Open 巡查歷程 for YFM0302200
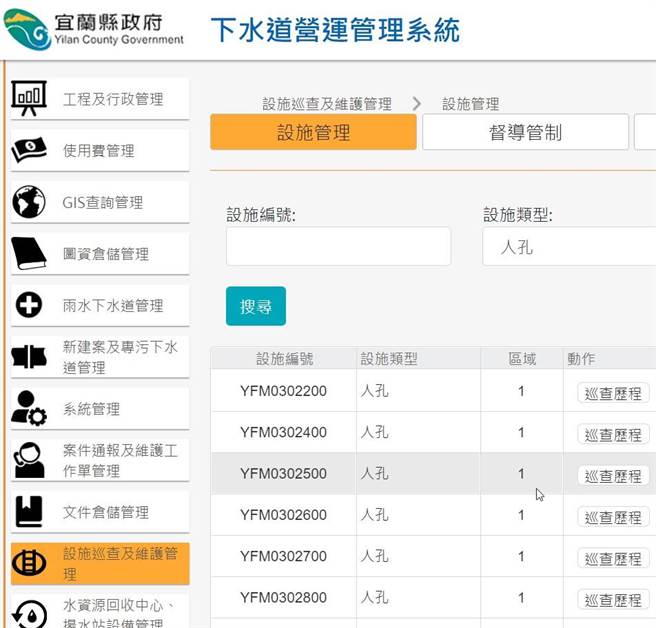 (x=613, y=393)
